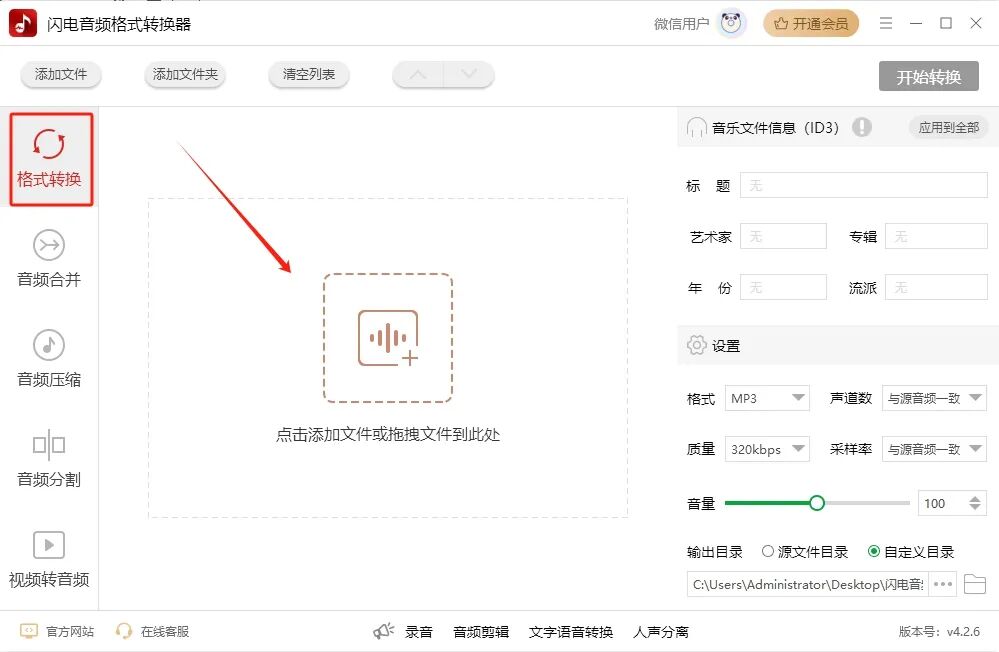Viewport: 999px width, 652px height.
Task: Browse output path with three-dots button
Action: (x=943, y=584)
